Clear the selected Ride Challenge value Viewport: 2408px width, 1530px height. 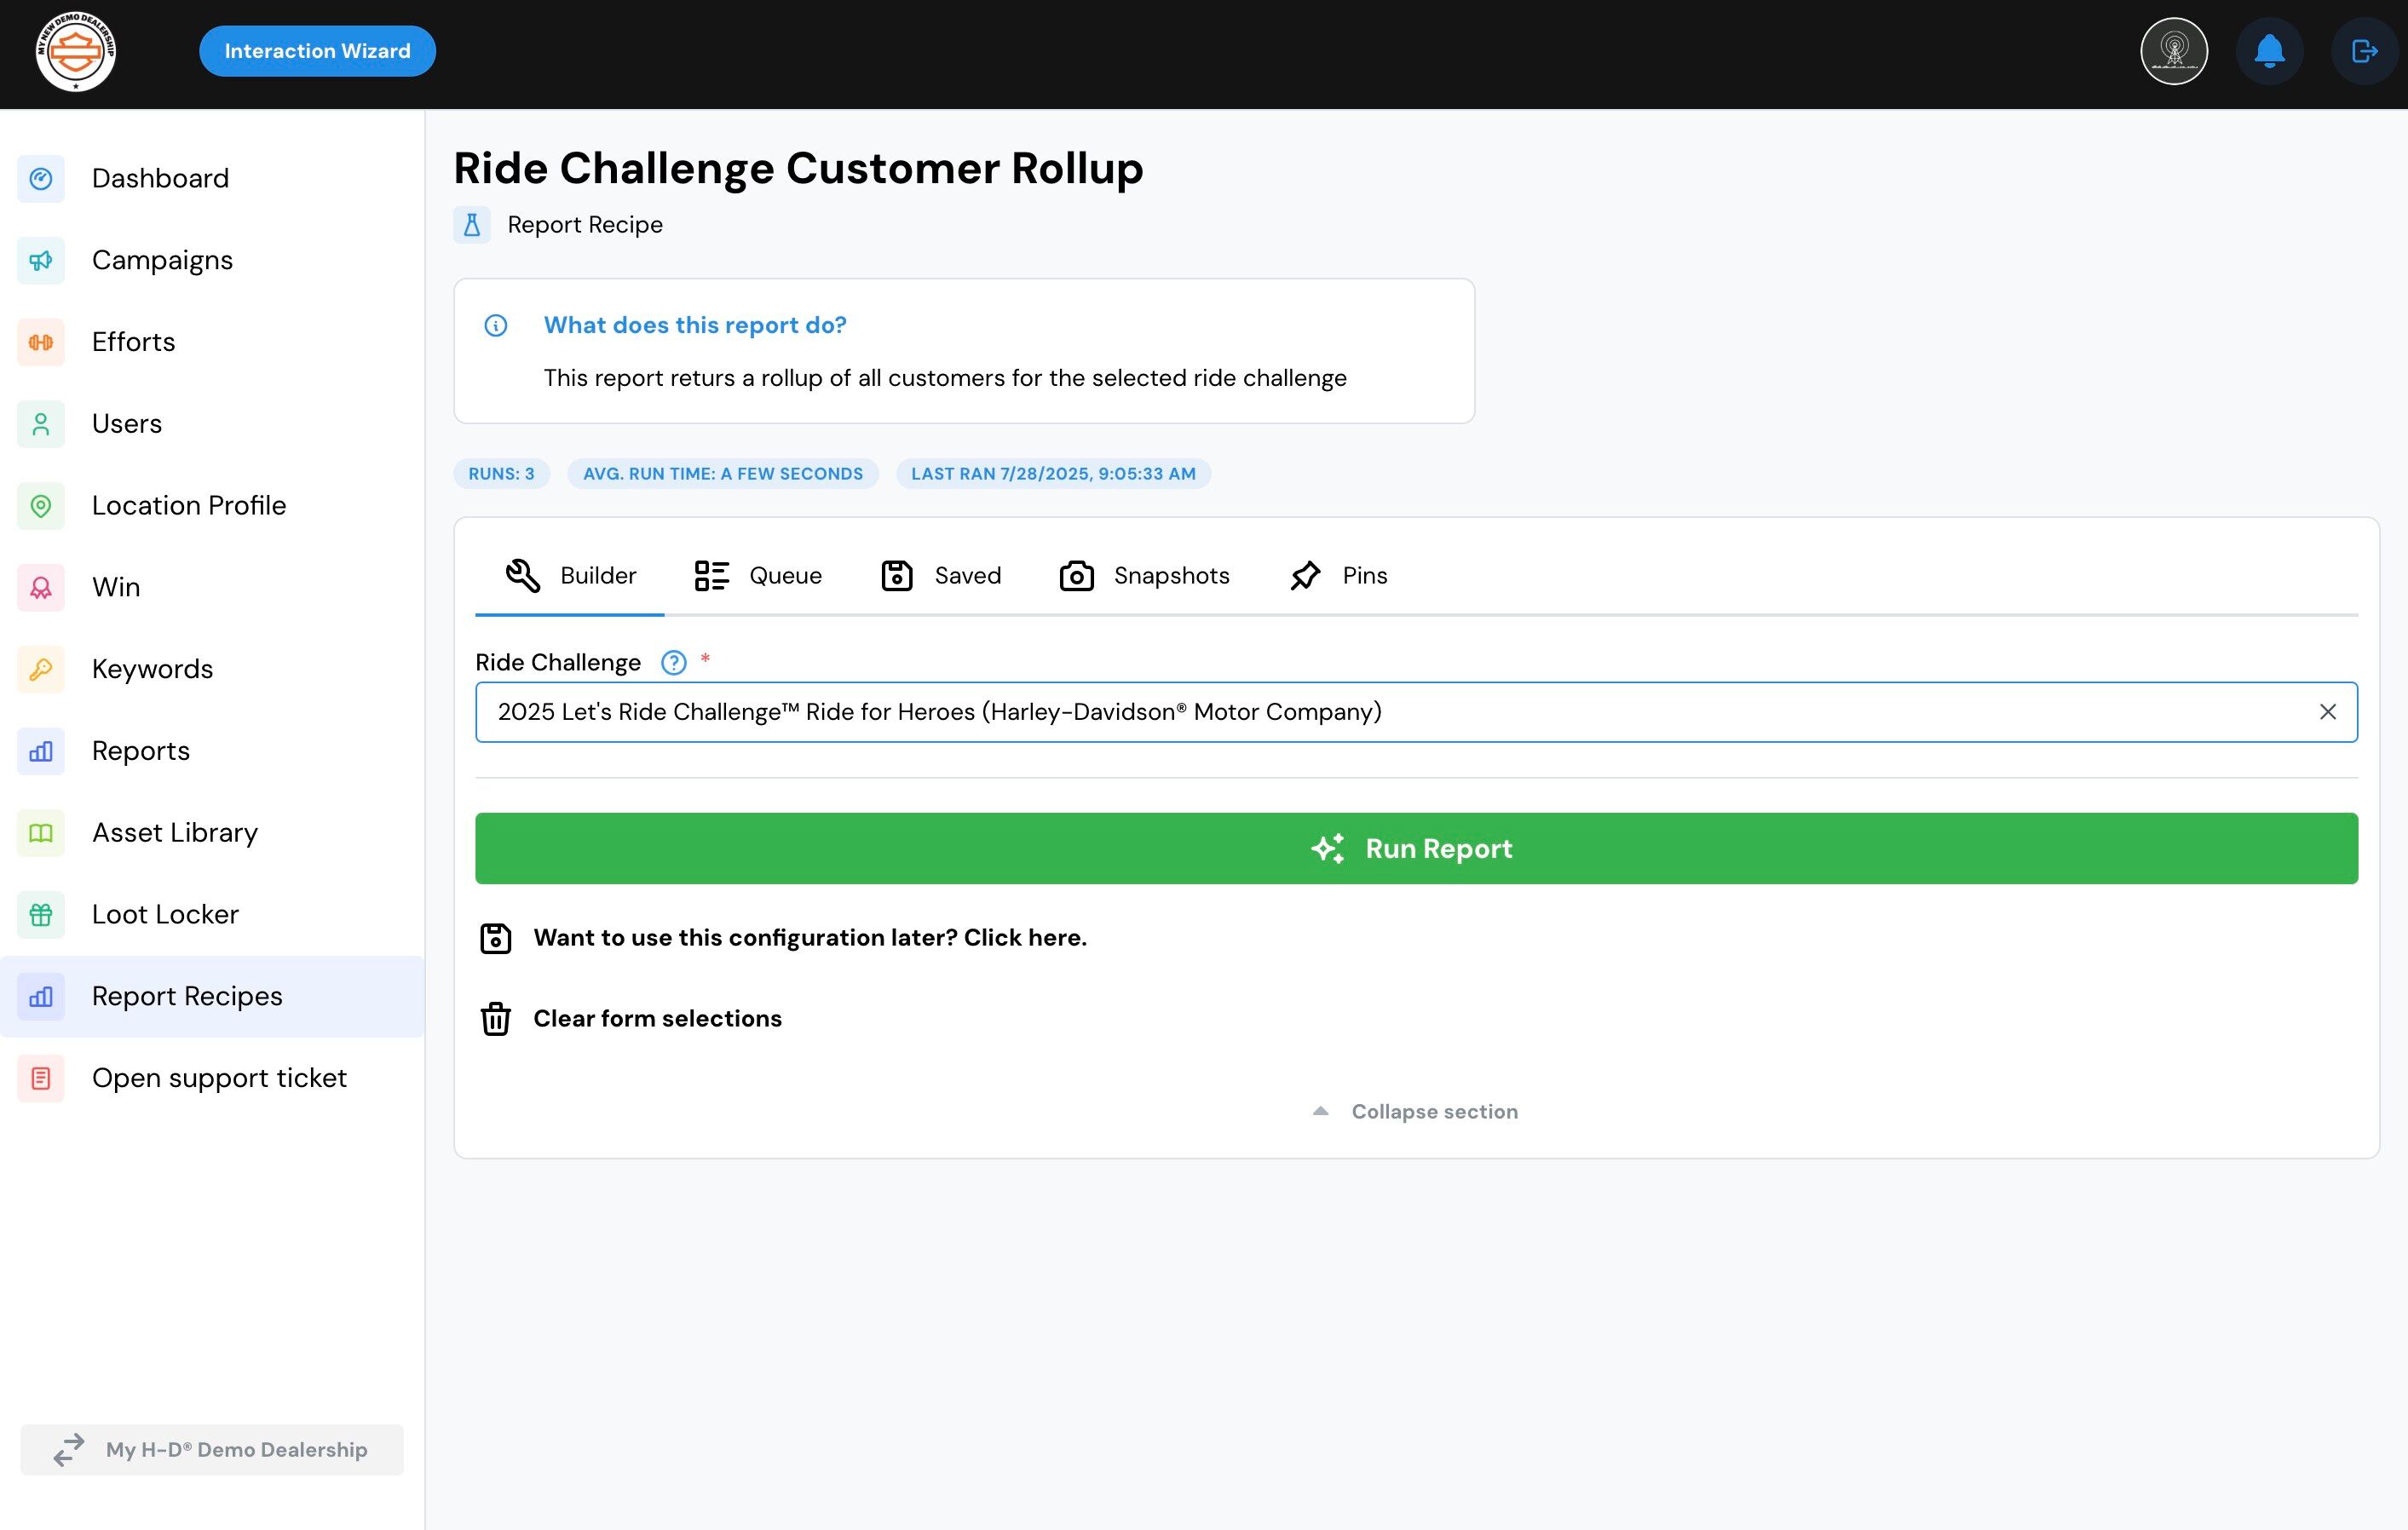(2327, 712)
